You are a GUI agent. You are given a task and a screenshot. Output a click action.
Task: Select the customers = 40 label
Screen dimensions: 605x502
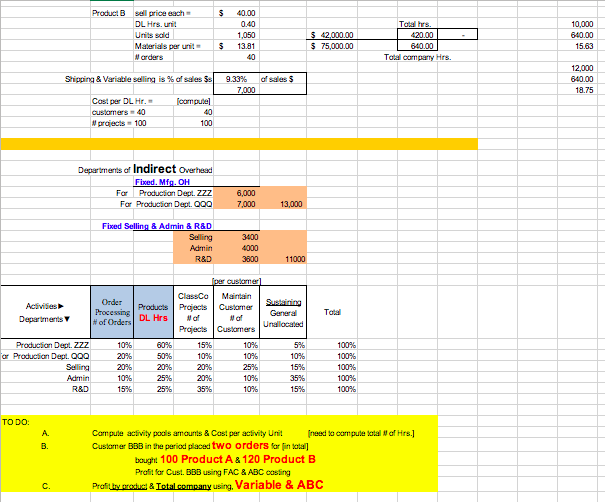point(118,112)
